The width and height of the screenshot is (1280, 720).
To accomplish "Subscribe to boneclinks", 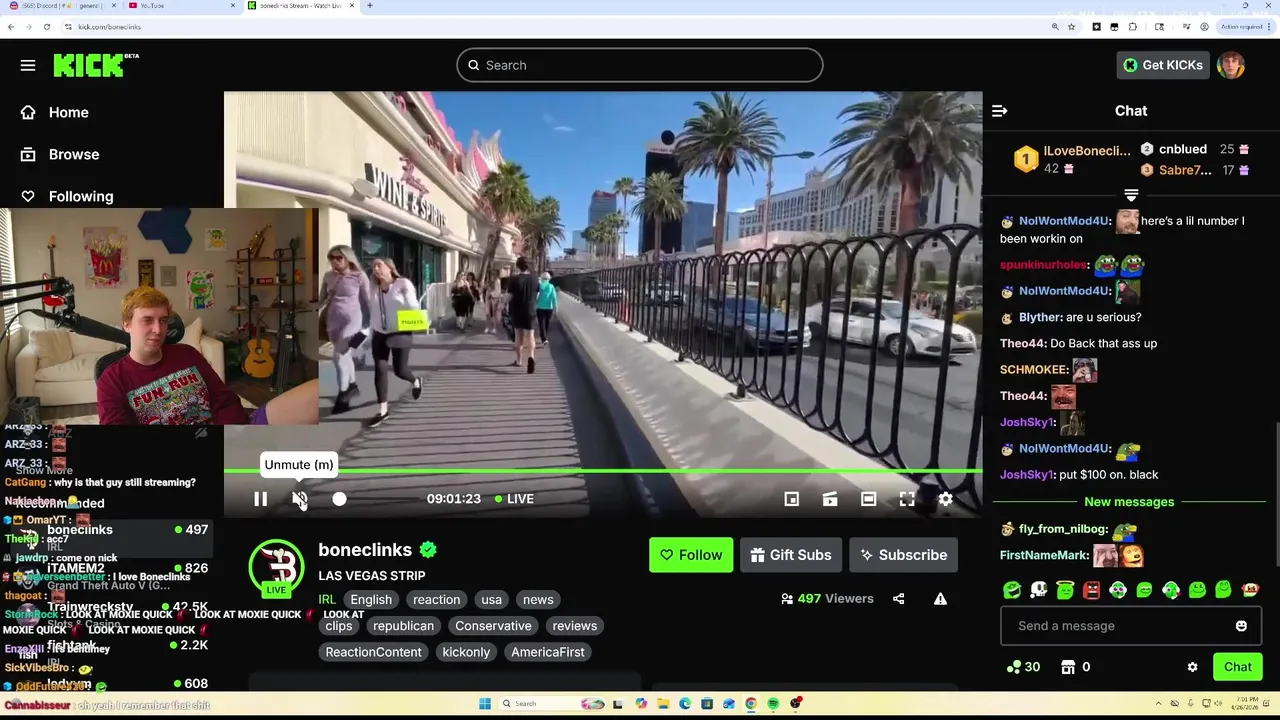I will (904, 555).
